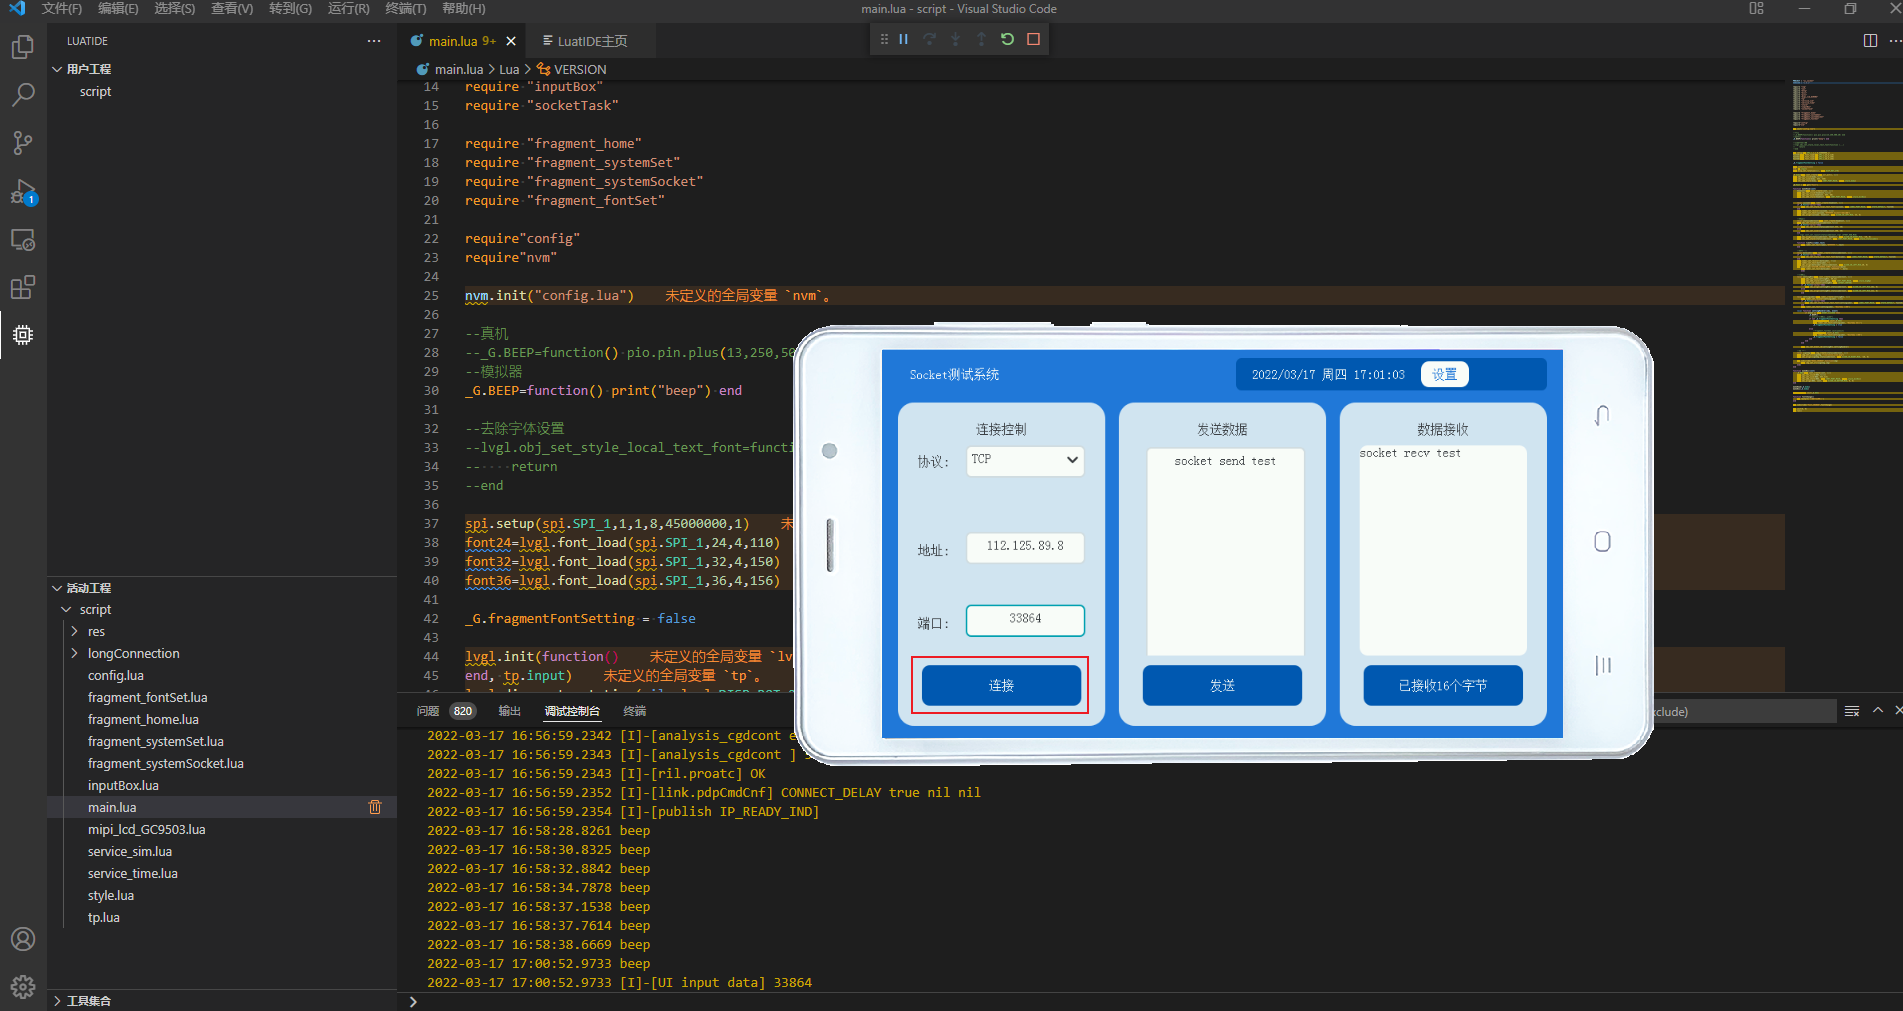Open the Source Control view

pyautogui.click(x=23, y=143)
